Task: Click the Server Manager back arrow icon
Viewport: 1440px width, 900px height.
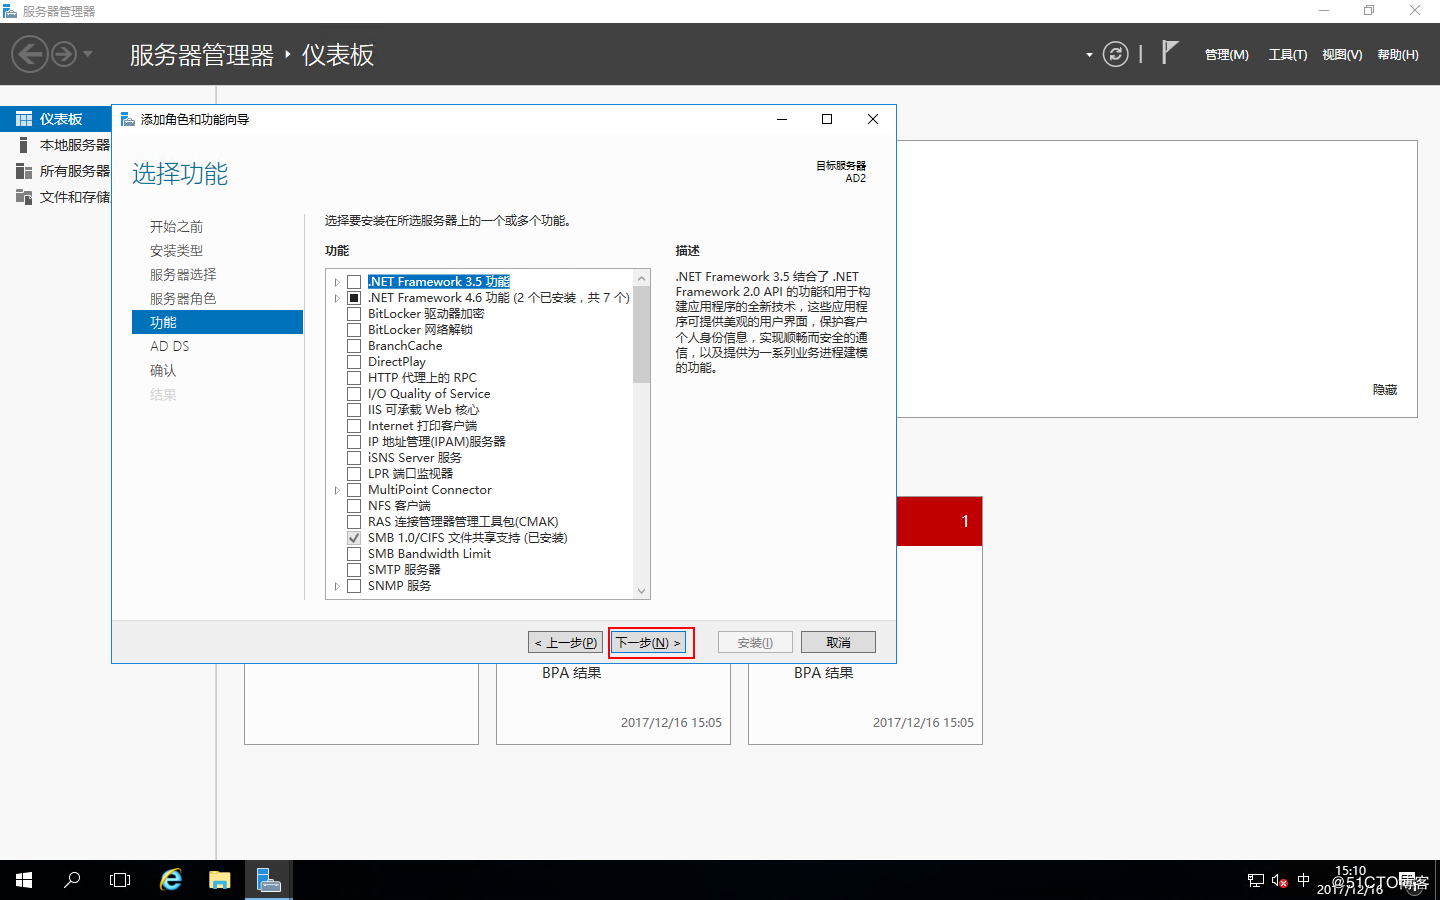Action: pos(30,54)
